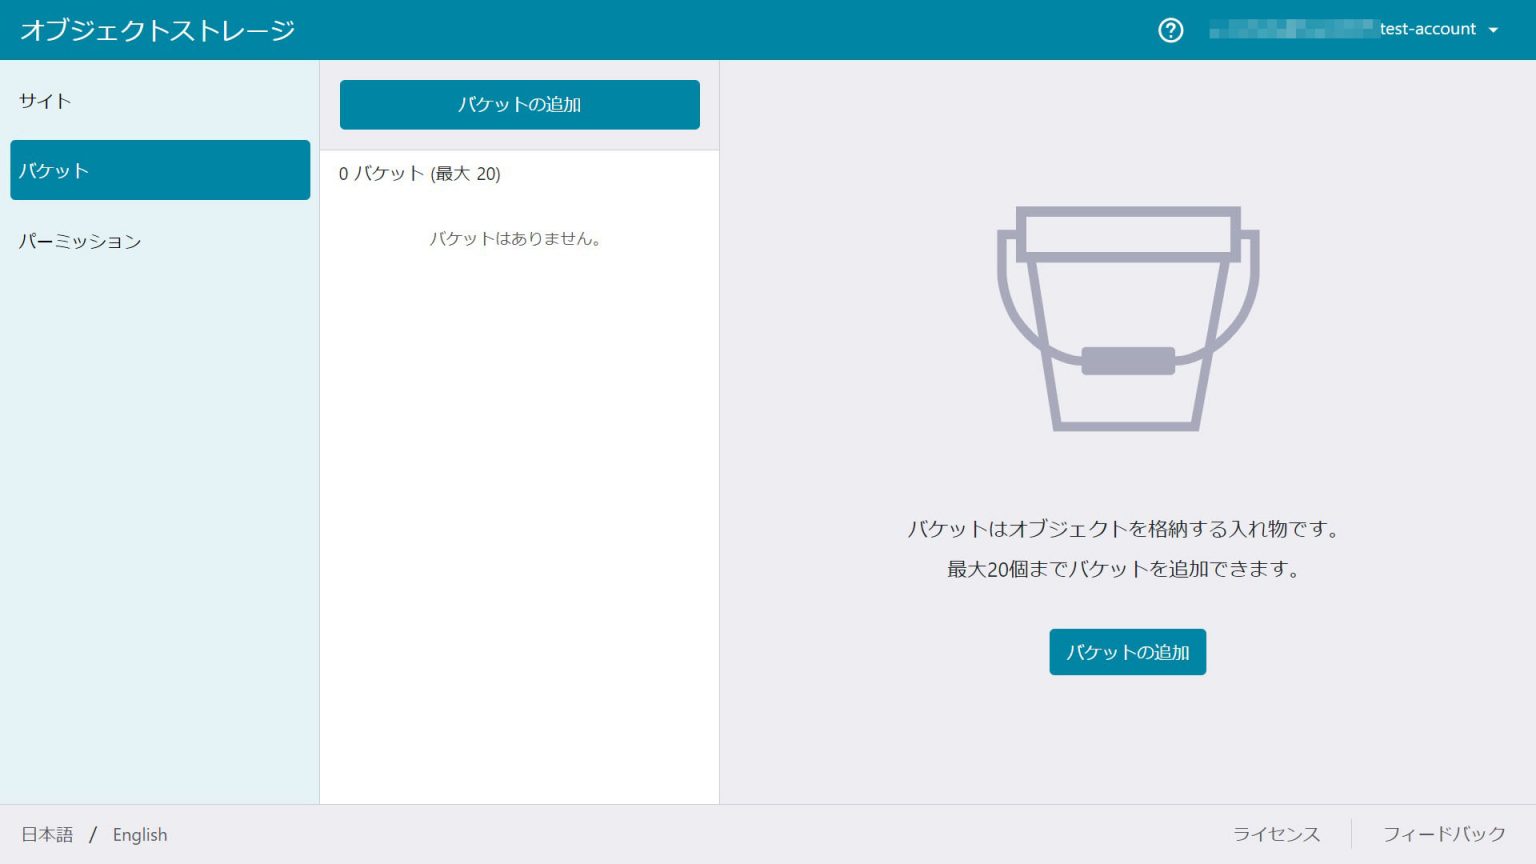Open the パーミッション section
The width and height of the screenshot is (1536, 864).
pos(80,241)
